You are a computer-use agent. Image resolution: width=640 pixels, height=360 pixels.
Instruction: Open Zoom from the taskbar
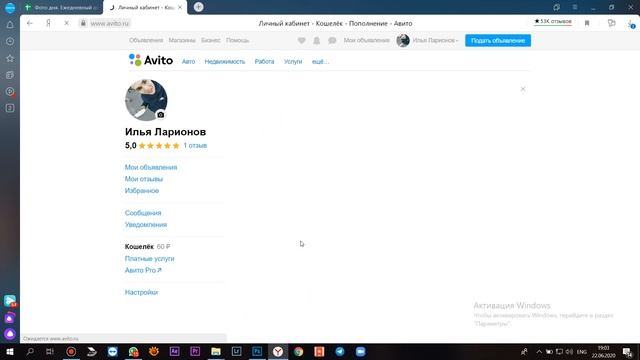point(360,351)
